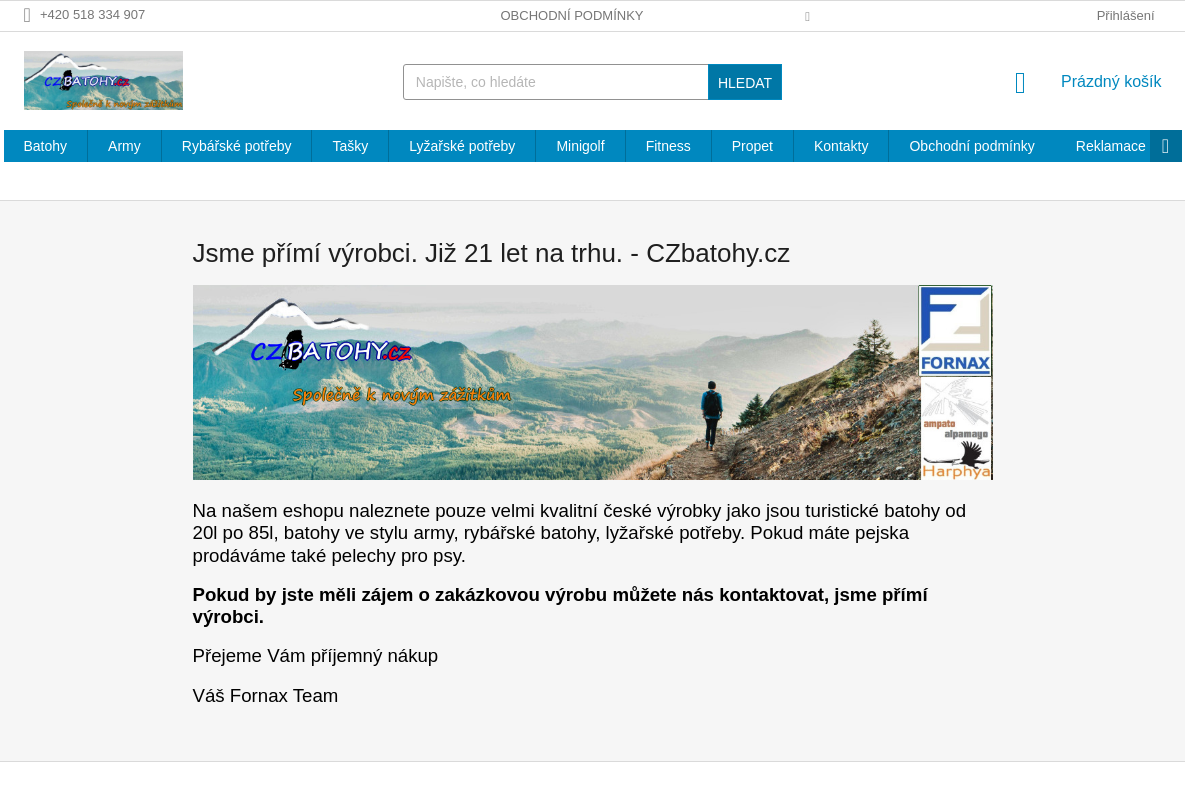The width and height of the screenshot is (1200, 800).
Task: Open the Prázdný košík link
Action: [1111, 81]
